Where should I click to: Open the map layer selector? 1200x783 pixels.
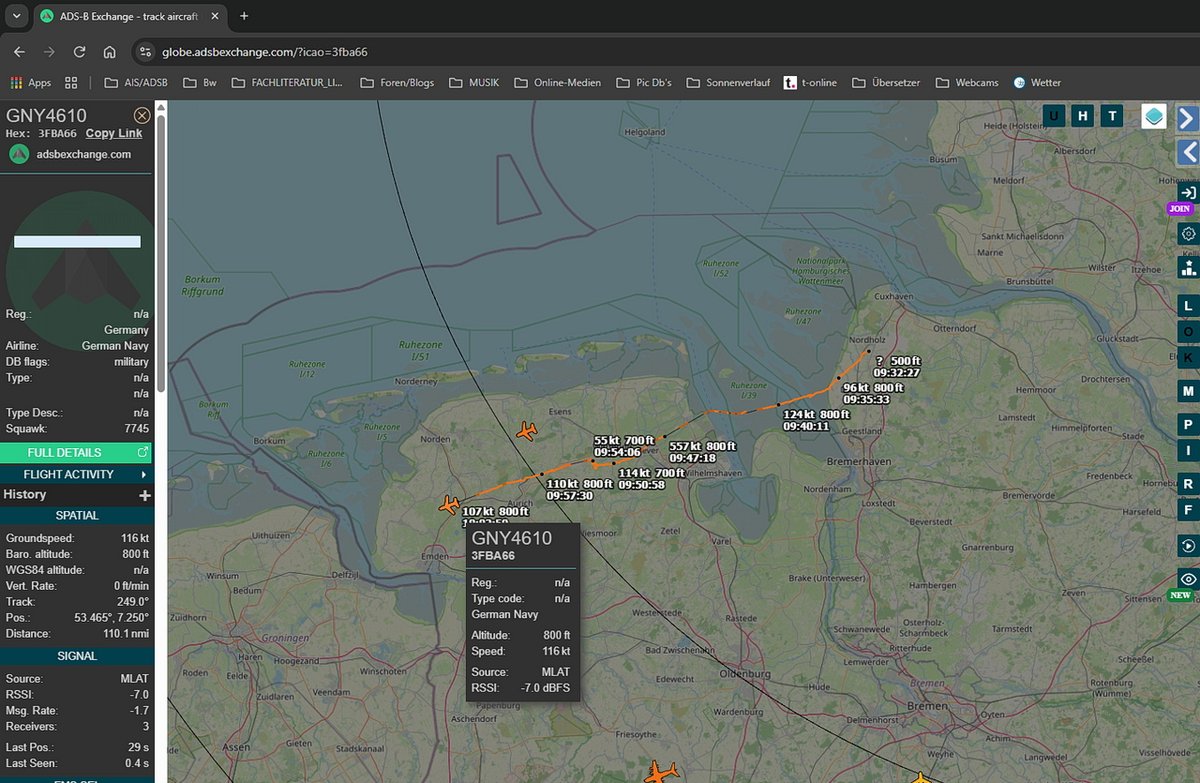[x=1154, y=117]
